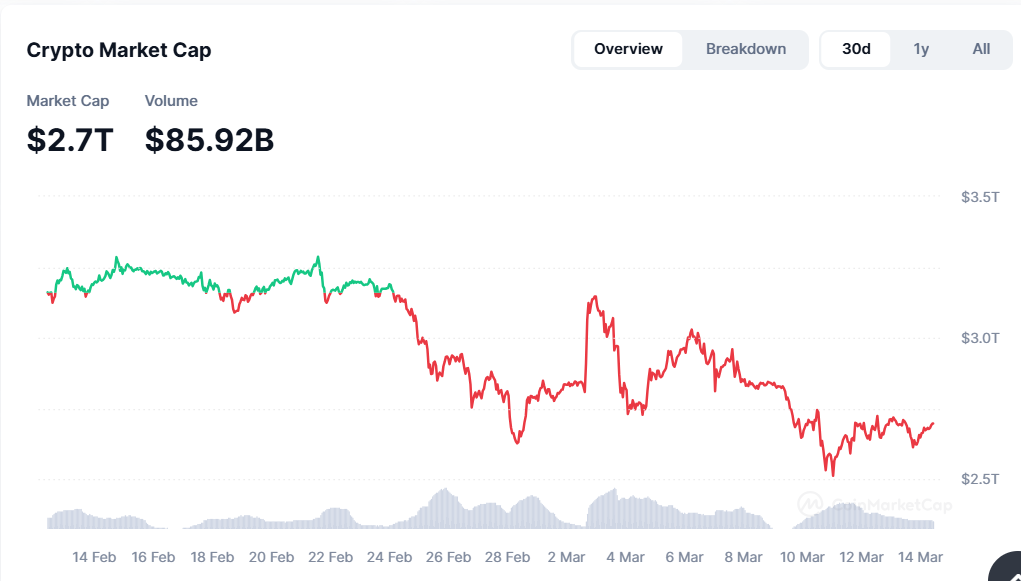Click the volume bars peak above 26 Feb
Viewport: 1021px width, 581px height.
[444, 492]
